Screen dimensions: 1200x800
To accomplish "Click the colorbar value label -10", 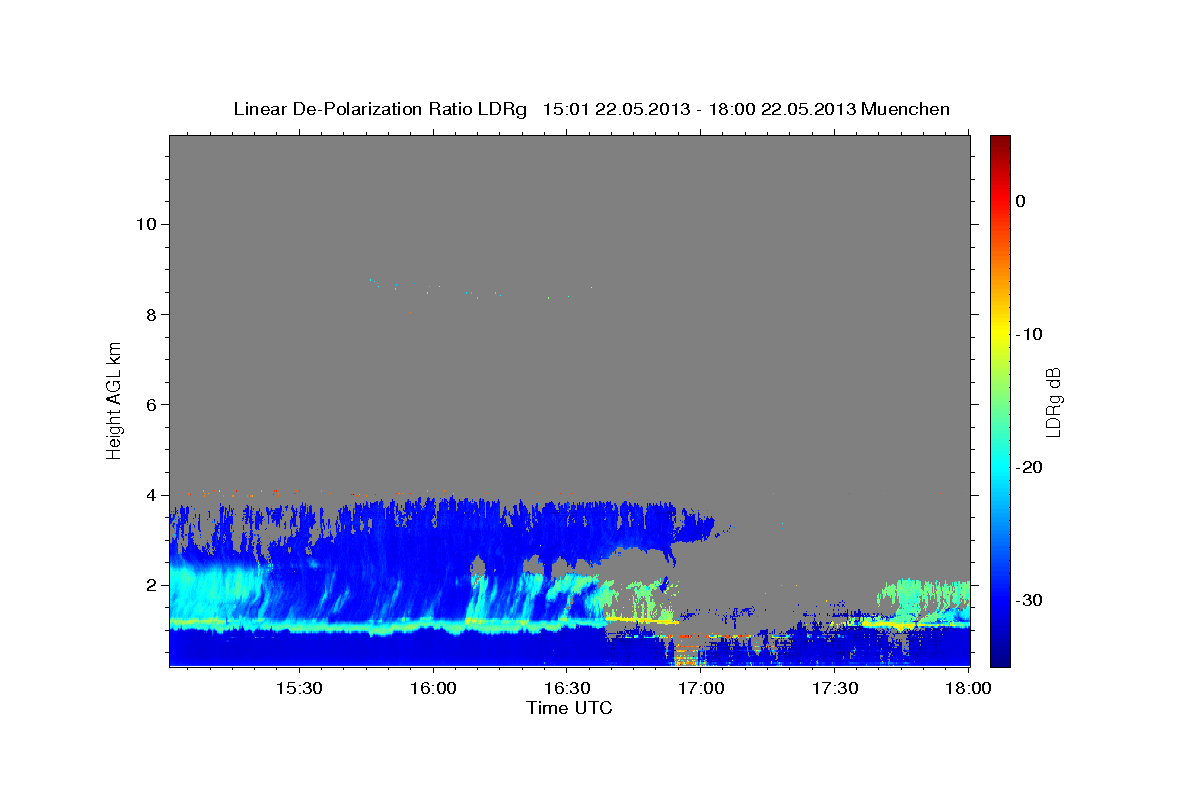I will click(x=1027, y=334).
